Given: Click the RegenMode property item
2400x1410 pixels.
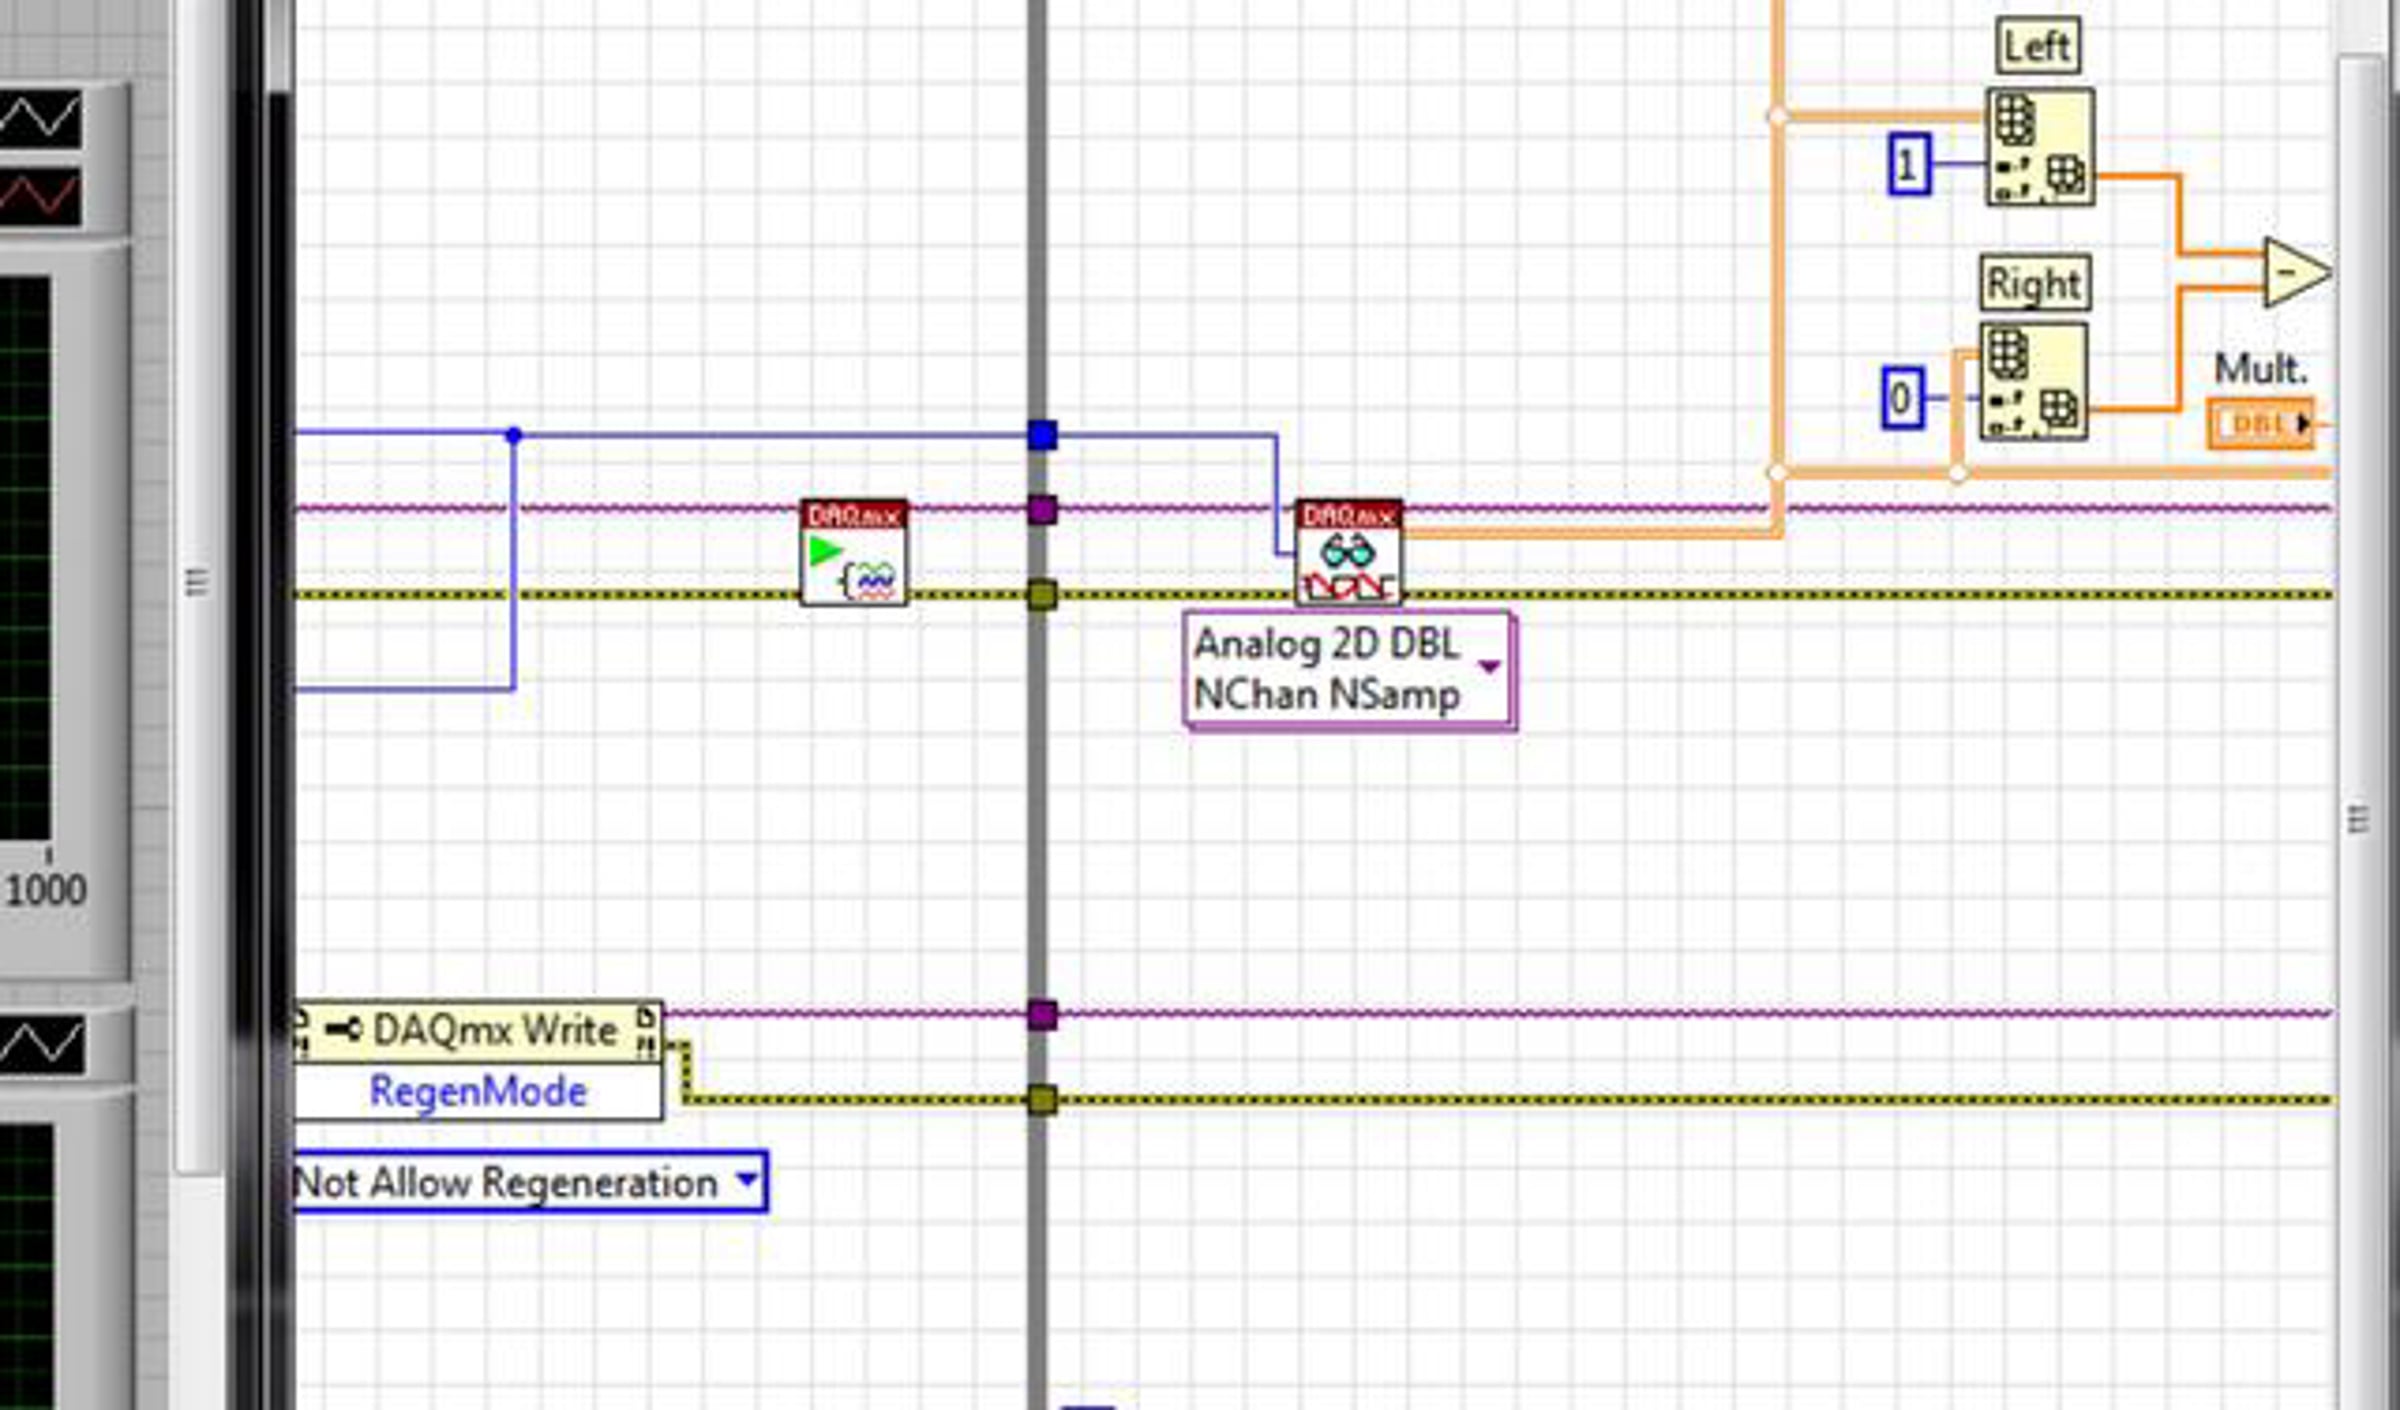Looking at the screenshot, I should point(478,1091).
